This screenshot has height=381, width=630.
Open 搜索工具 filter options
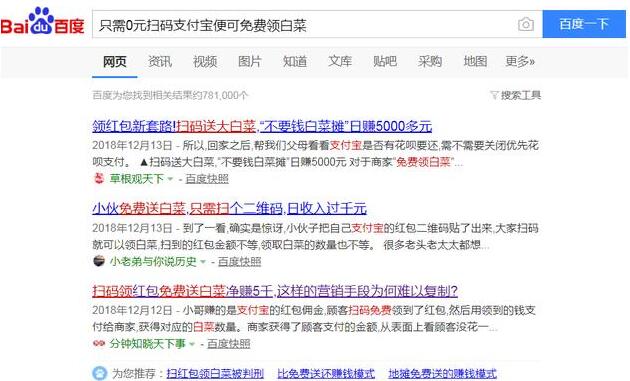click(515, 95)
